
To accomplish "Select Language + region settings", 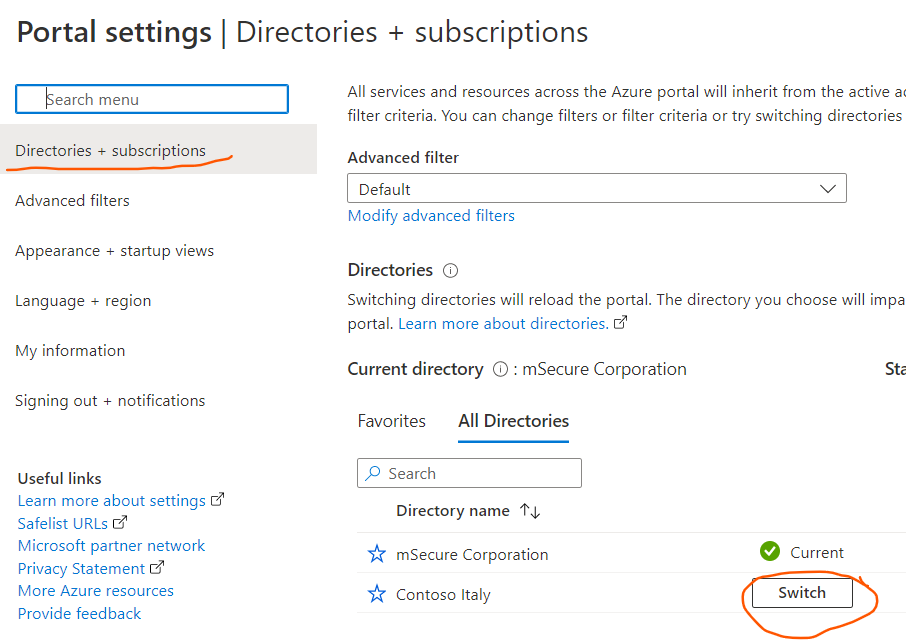I will pyautogui.click(x=84, y=301).
